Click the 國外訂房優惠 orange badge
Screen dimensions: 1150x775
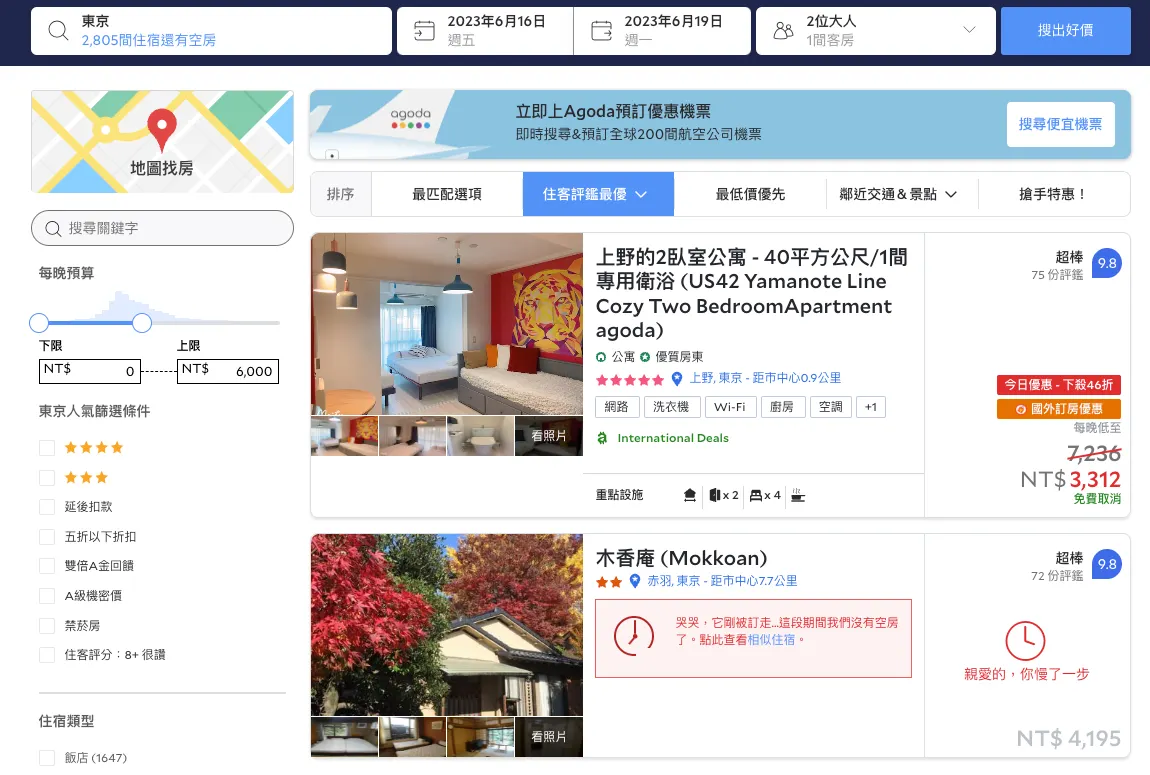(1058, 409)
